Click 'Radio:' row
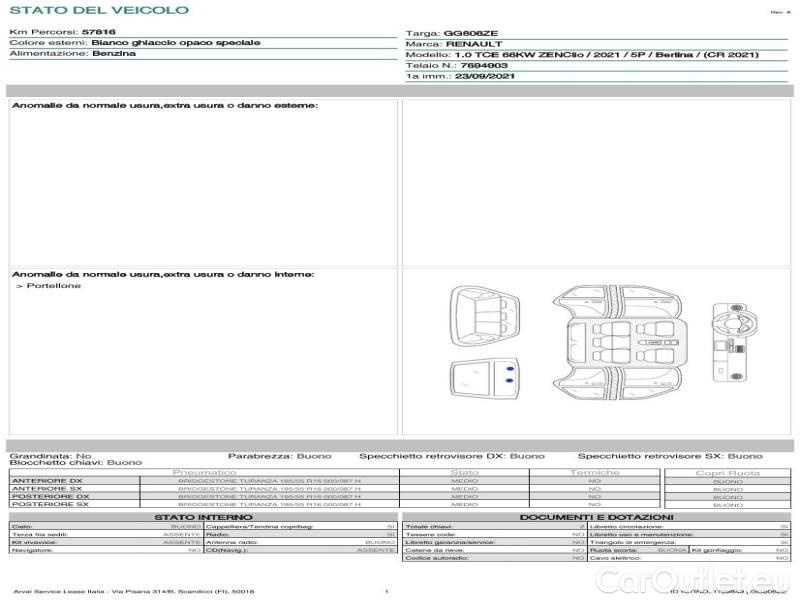 [x=301, y=534]
